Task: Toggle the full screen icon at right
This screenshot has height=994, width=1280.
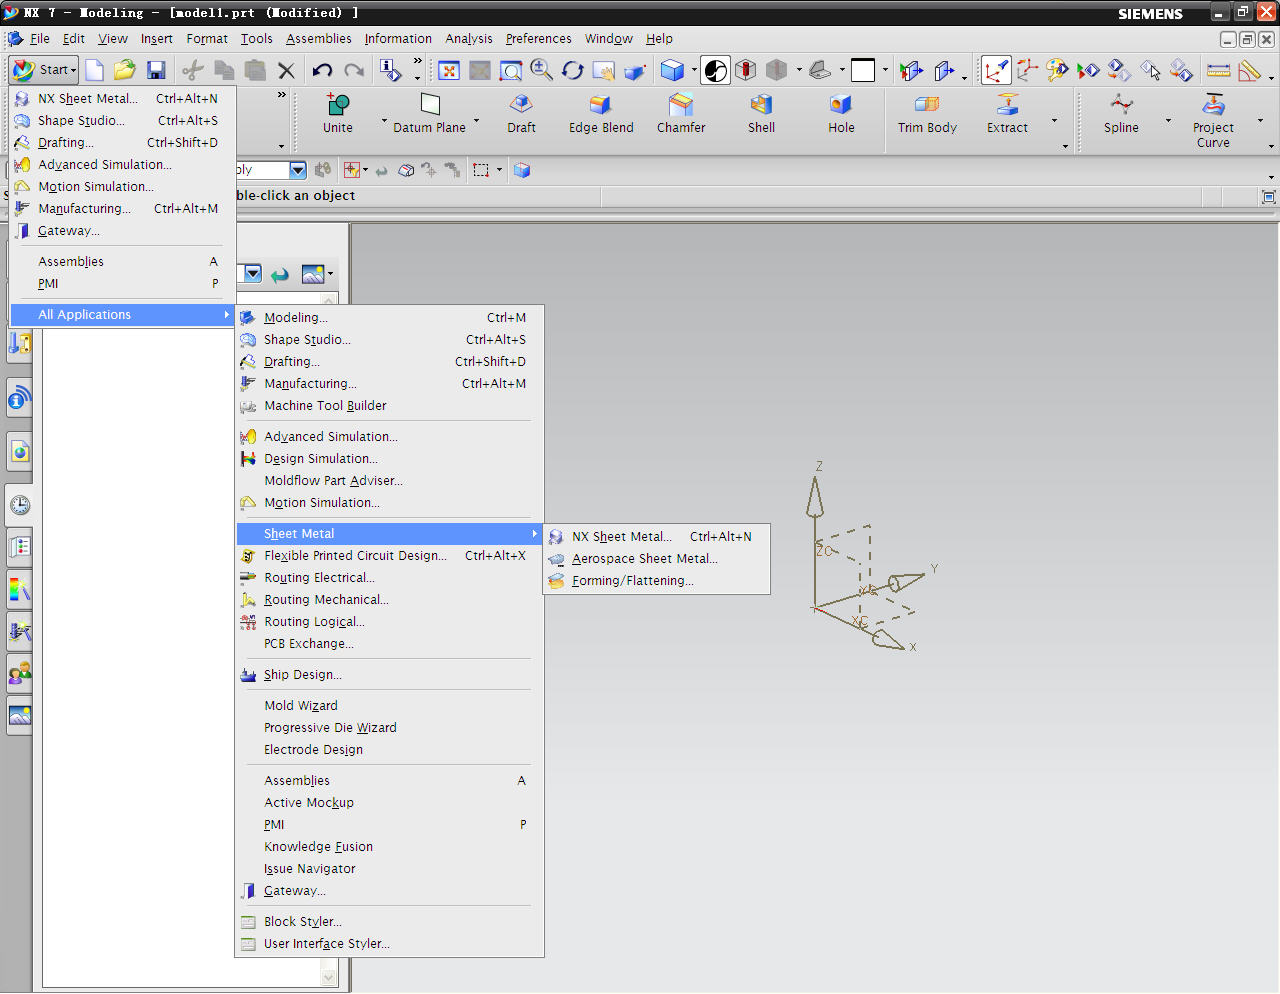Action: pos(1269,197)
